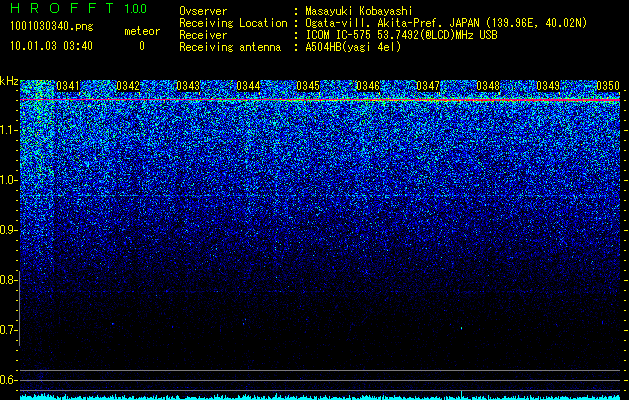
Task: Click the 0347 time marker
Action: [428, 86]
